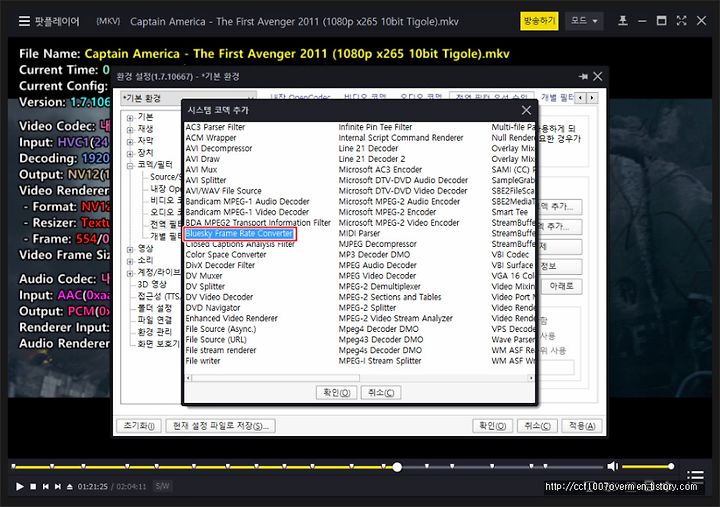Select AVI Decompressor entry
The image size is (720, 507).
coord(219,148)
